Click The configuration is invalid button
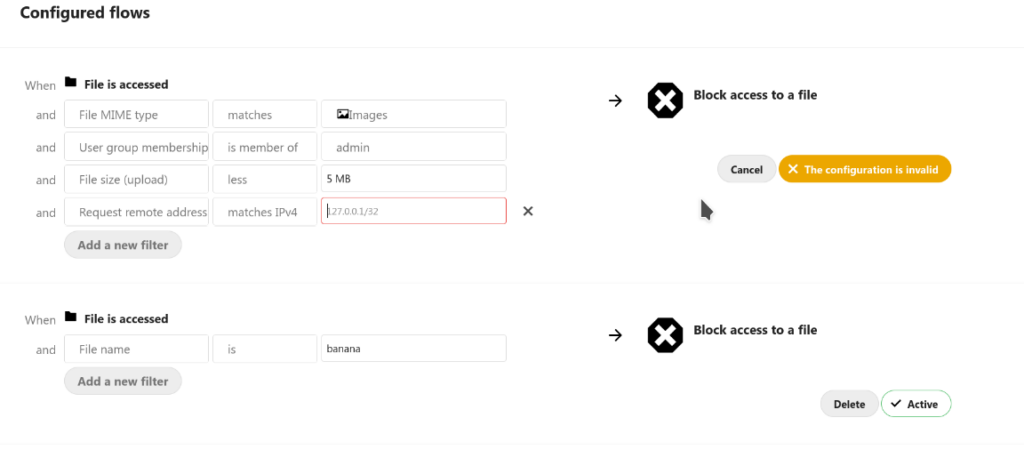 click(x=865, y=169)
